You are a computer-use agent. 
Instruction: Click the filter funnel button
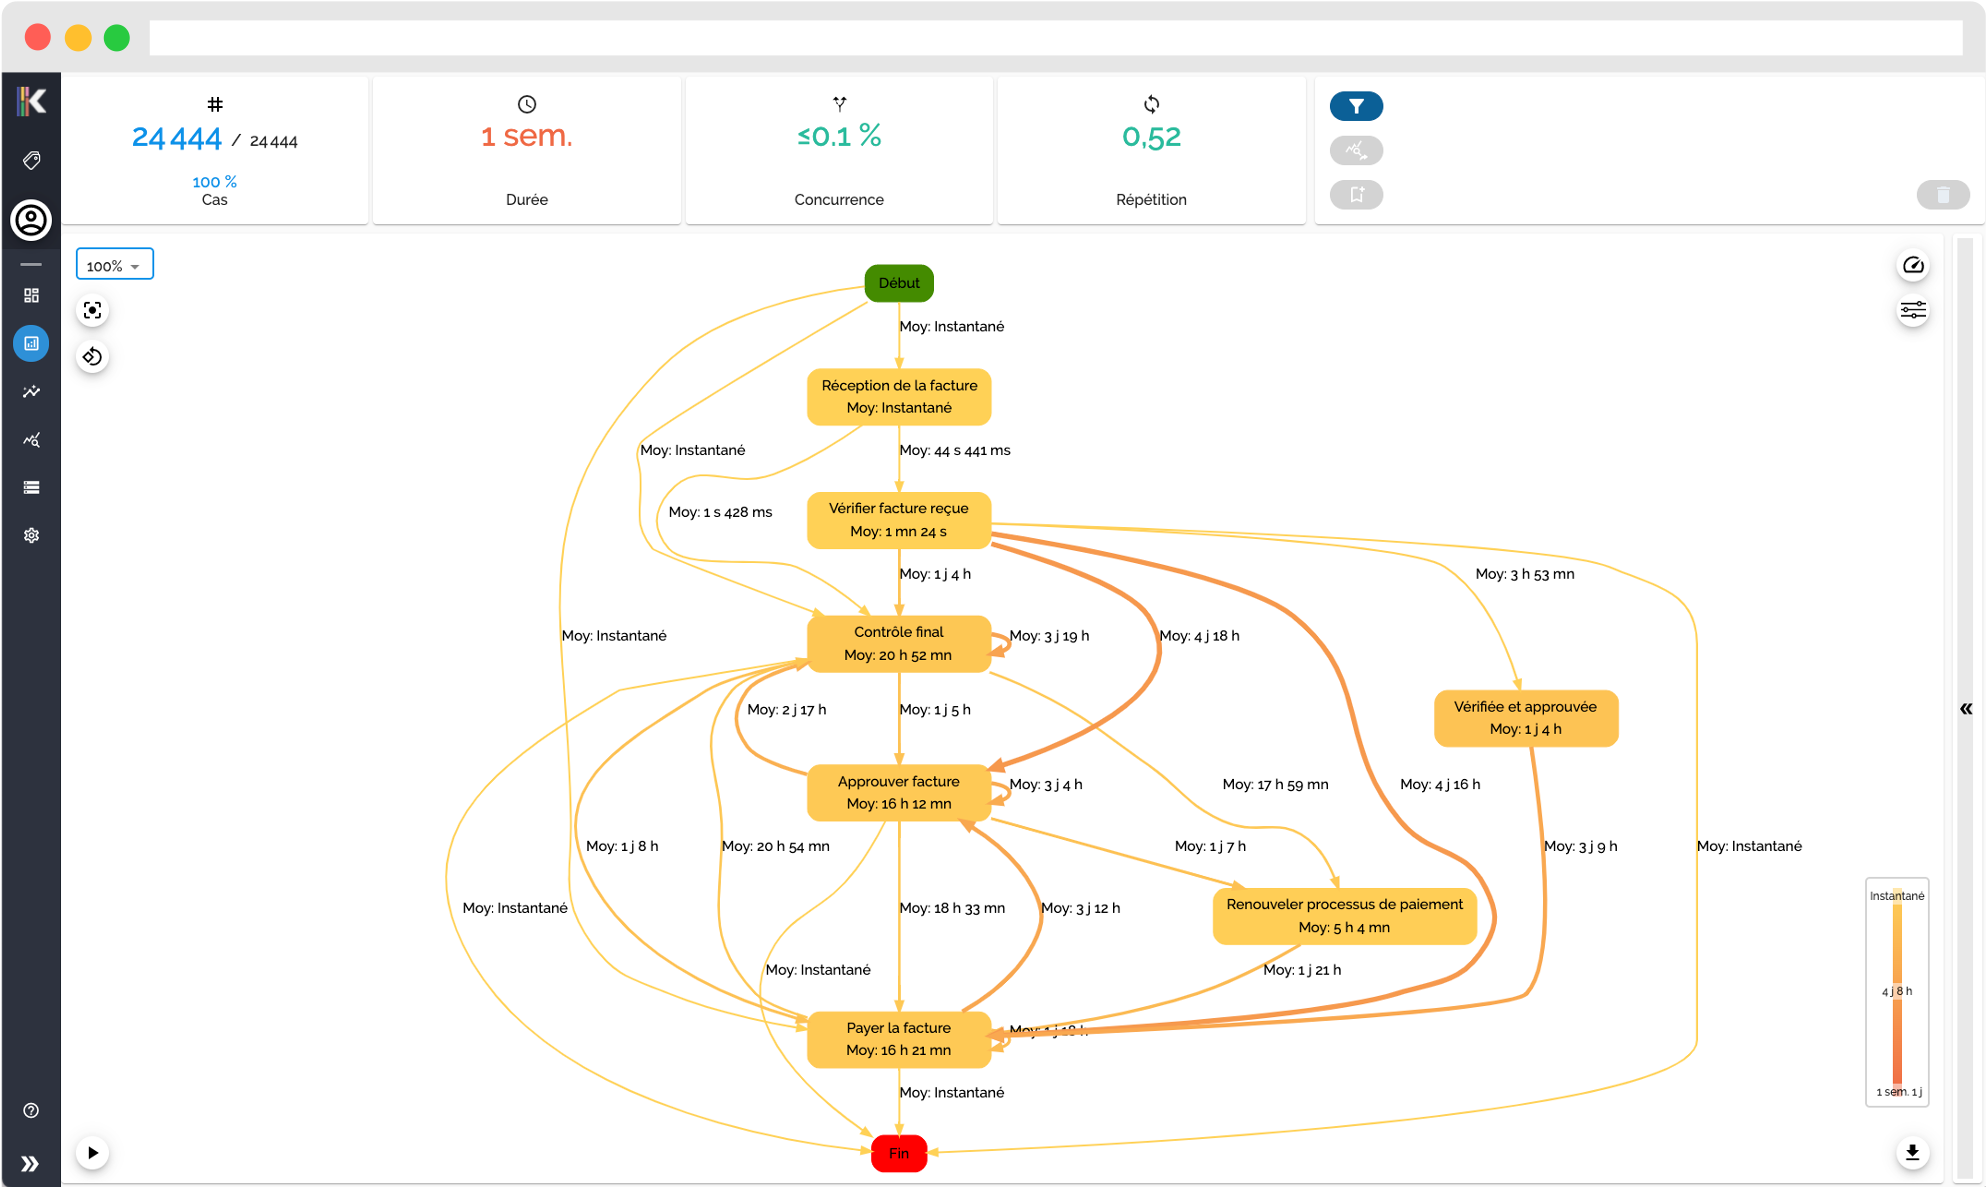(x=1356, y=106)
